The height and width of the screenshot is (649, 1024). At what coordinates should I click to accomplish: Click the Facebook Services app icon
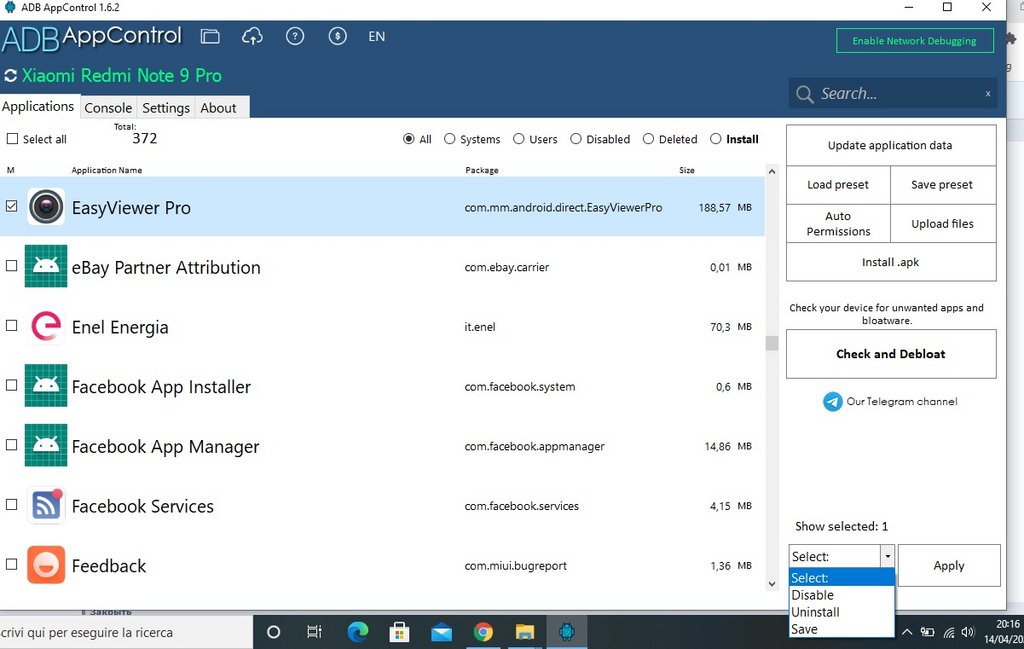coord(46,505)
